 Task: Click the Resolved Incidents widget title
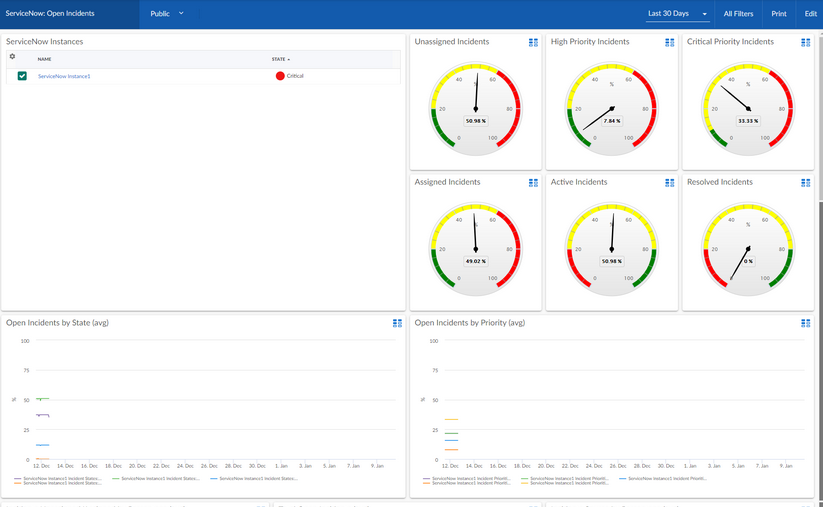click(720, 182)
